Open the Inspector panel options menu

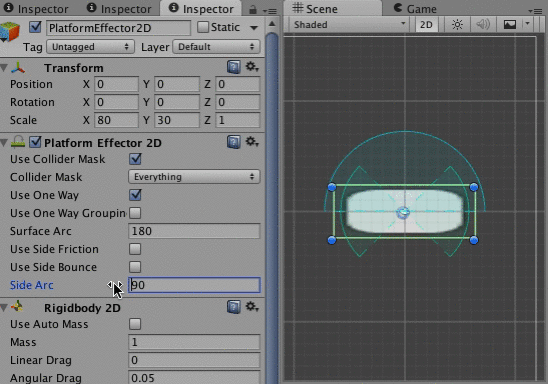point(270,11)
